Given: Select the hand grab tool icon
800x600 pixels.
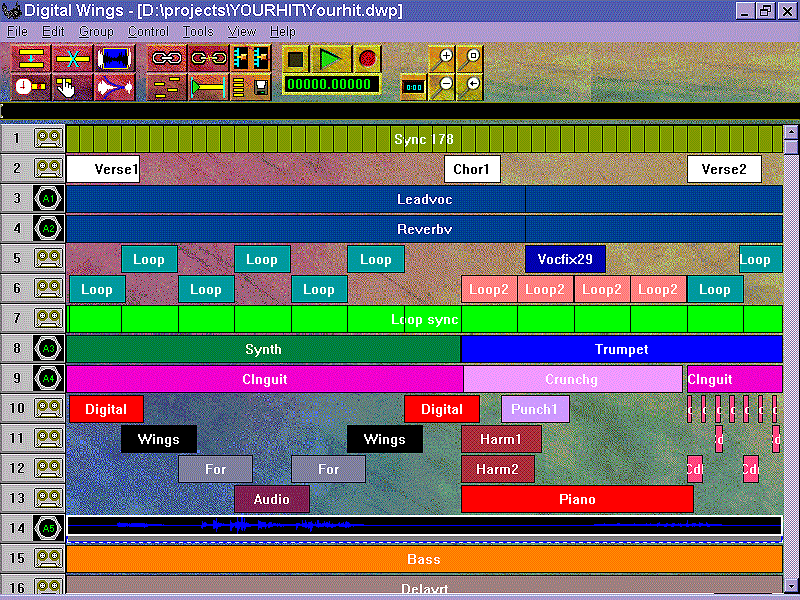Looking at the screenshot, I should click(x=65, y=87).
